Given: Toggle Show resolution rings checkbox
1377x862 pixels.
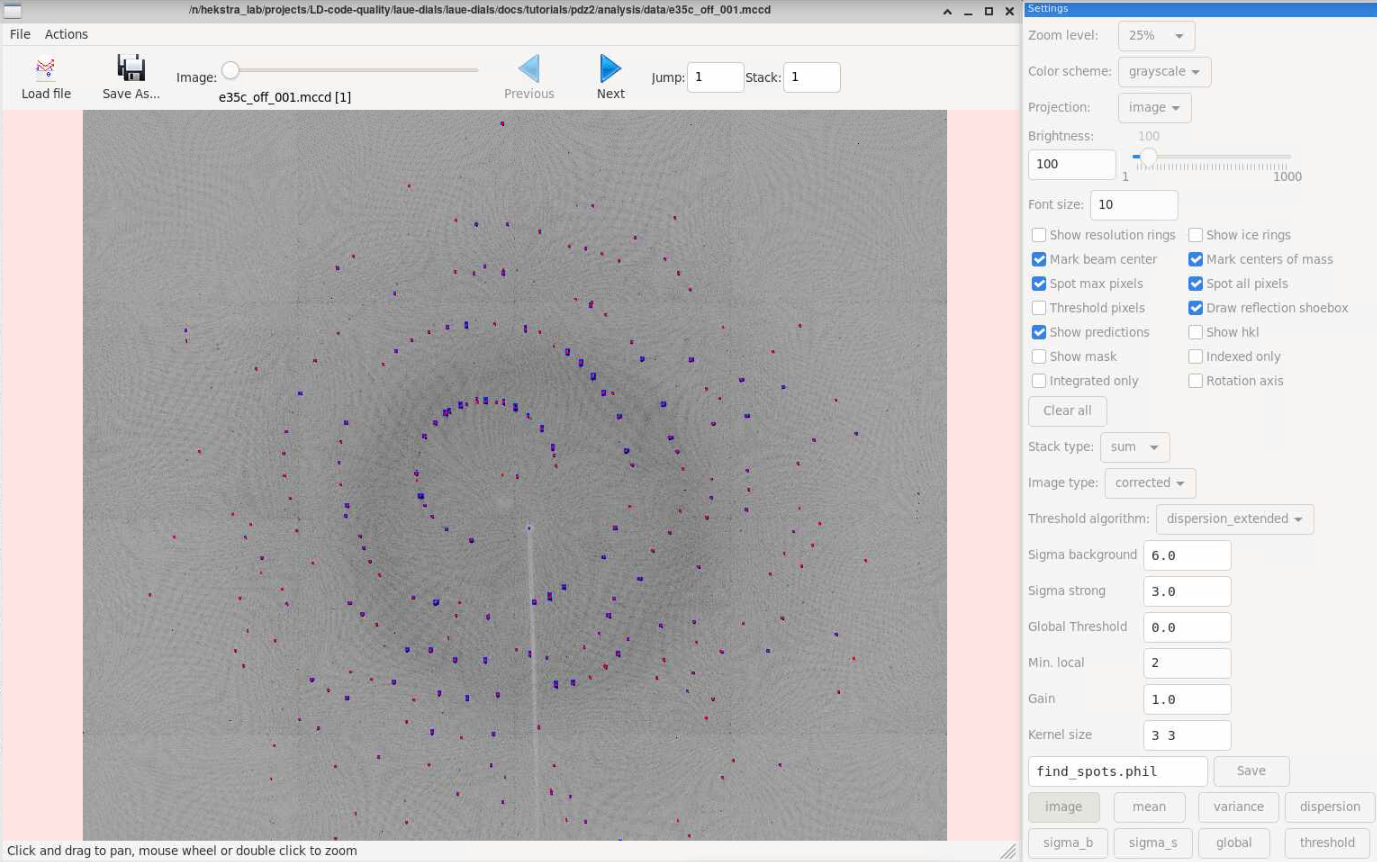Looking at the screenshot, I should click(1039, 235).
